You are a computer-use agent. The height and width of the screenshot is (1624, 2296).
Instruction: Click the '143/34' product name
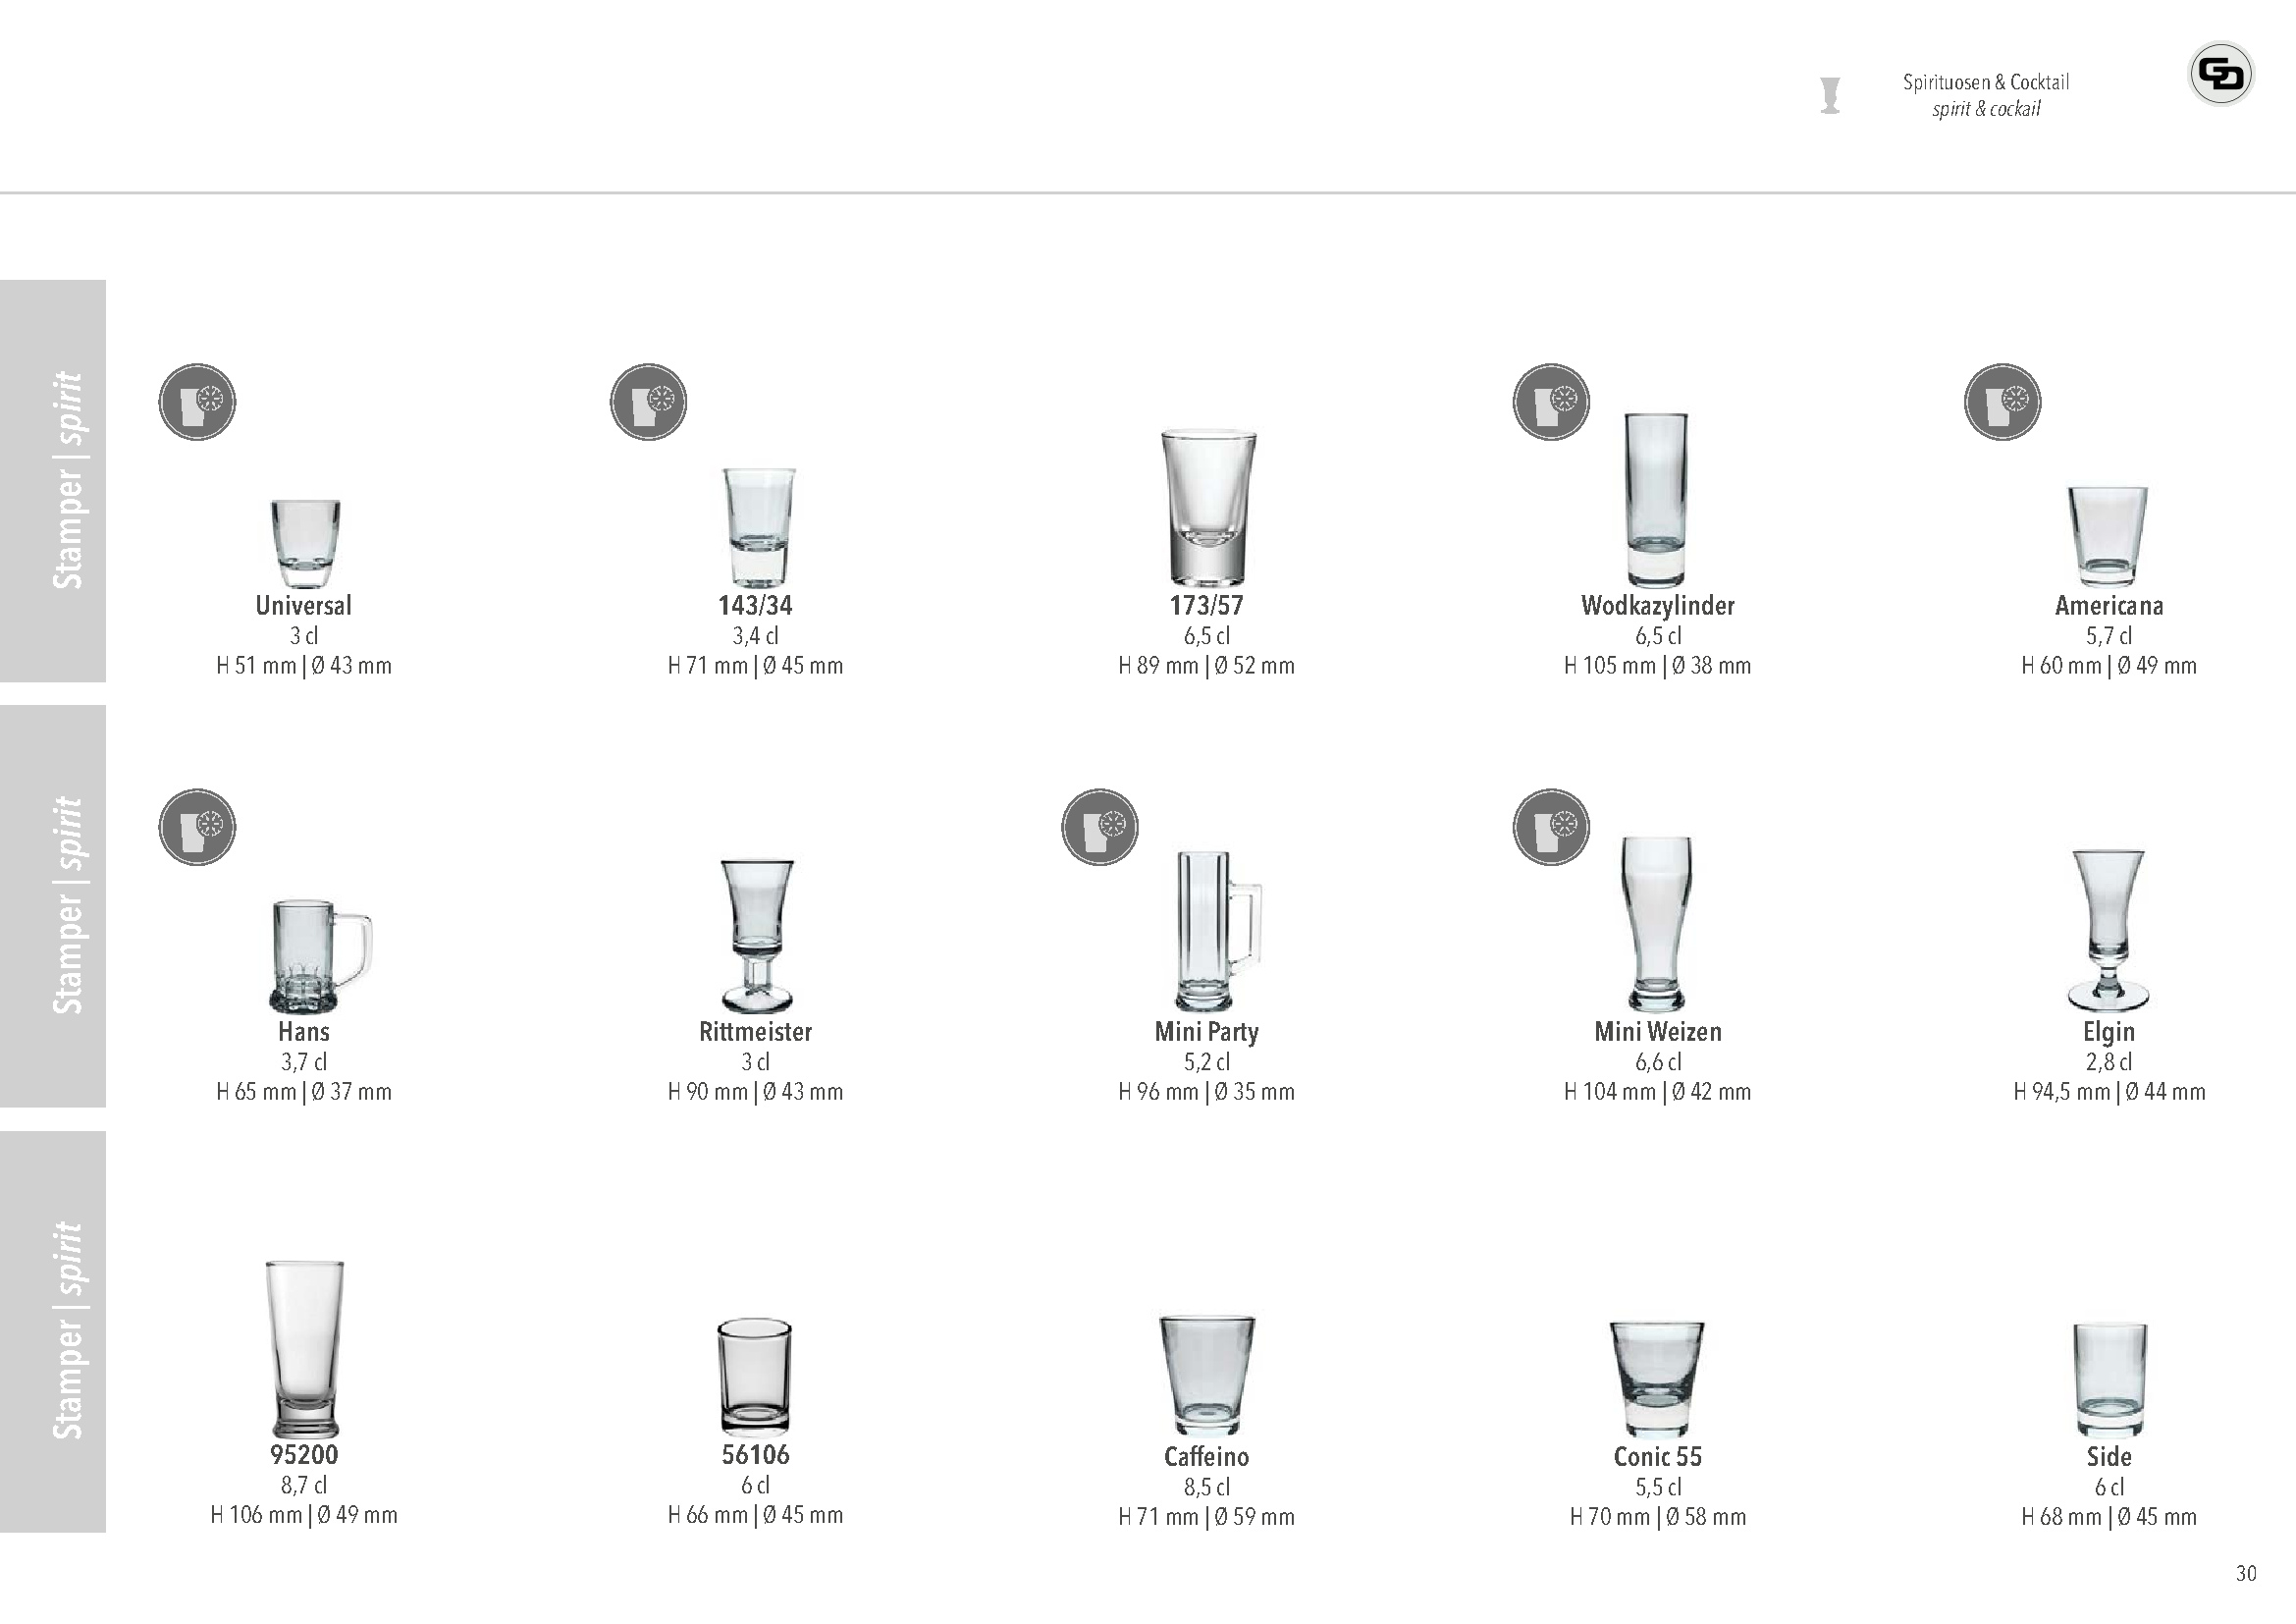click(755, 605)
